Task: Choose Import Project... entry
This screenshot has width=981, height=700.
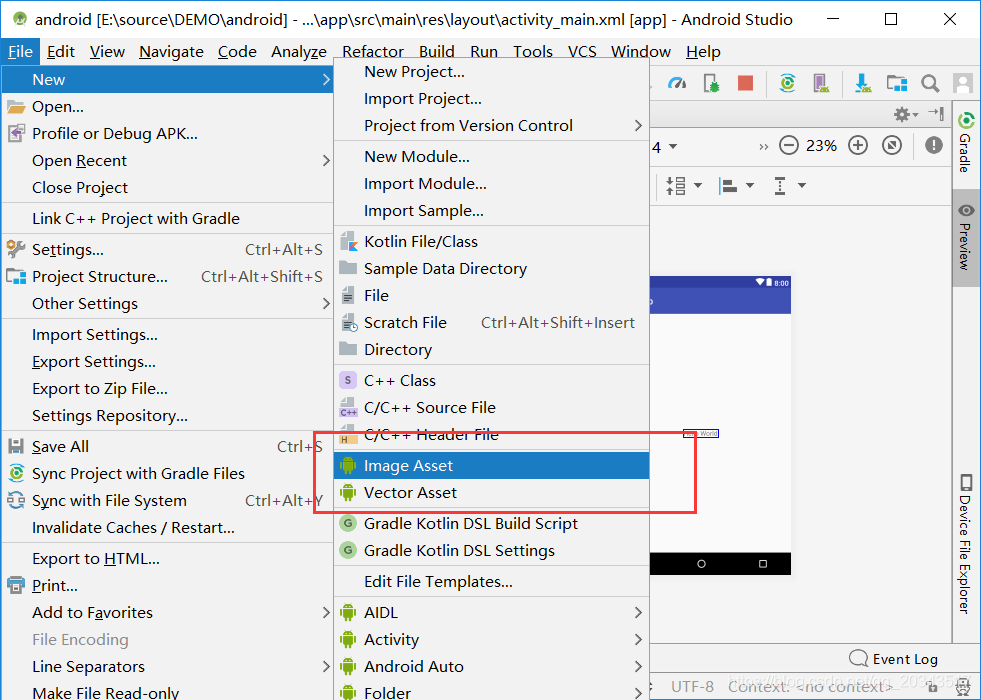Action: (491, 99)
